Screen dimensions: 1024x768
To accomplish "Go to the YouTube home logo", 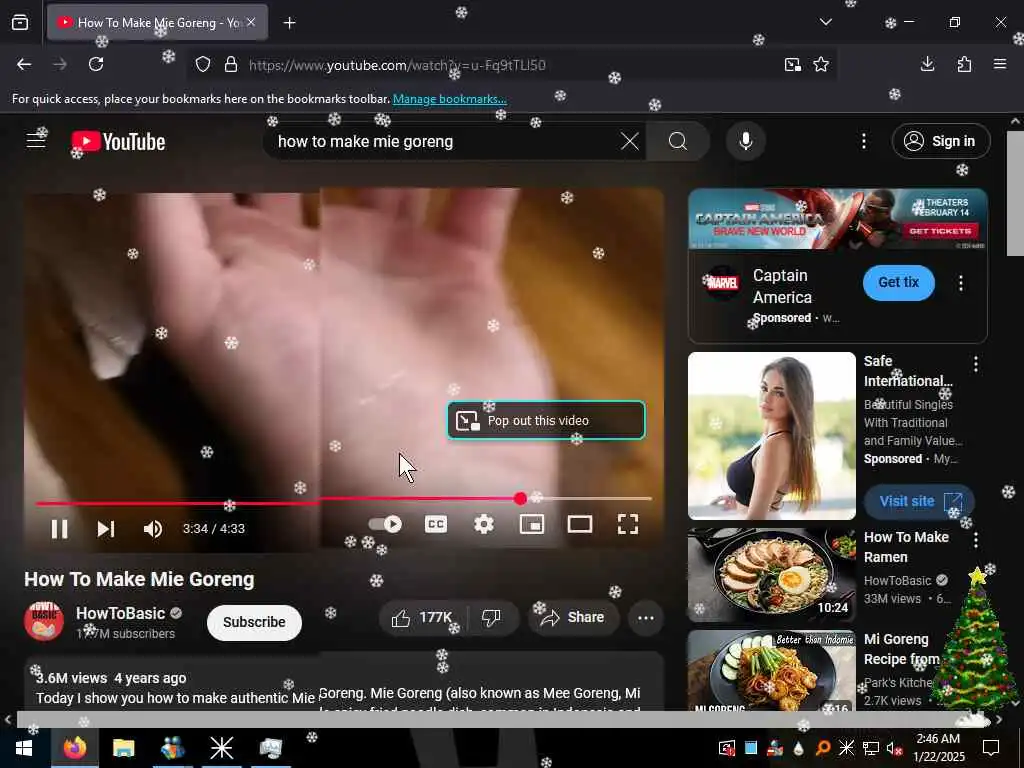I will pos(118,142).
